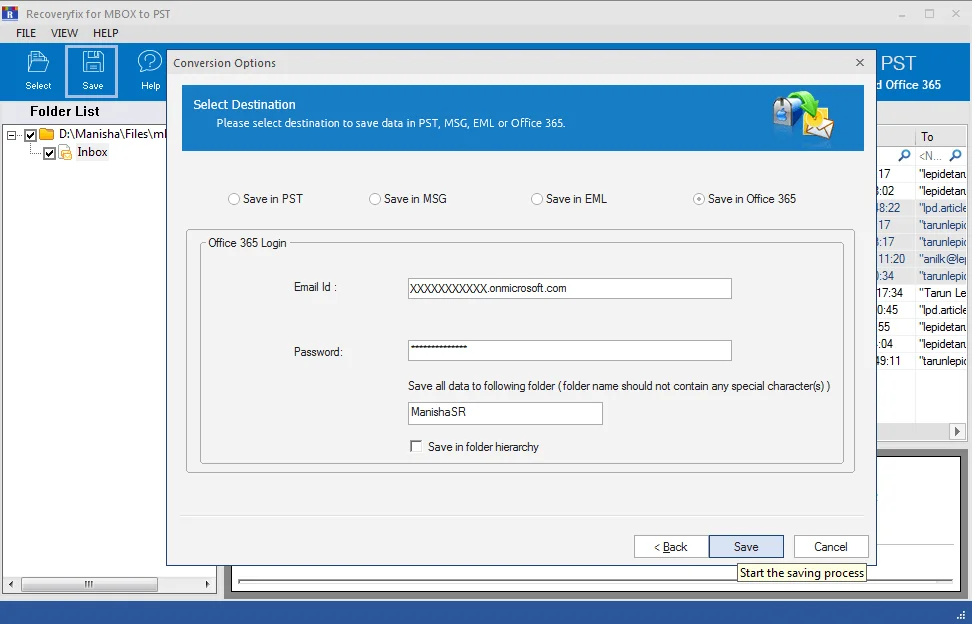Image resolution: width=972 pixels, height=624 pixels.
Task: Click the folder list horizontal scrollbar thumb
Action: 89,584
